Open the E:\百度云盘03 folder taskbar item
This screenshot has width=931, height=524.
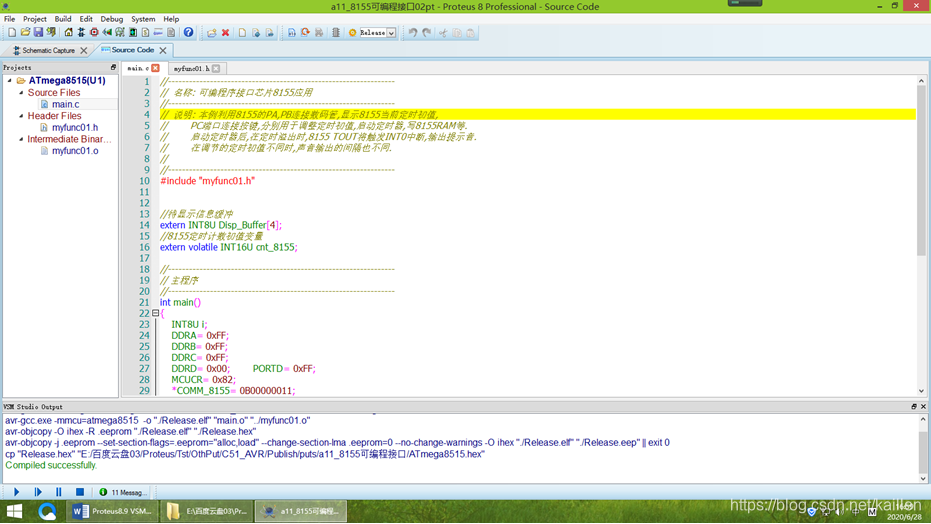click(x=207, y=511)
